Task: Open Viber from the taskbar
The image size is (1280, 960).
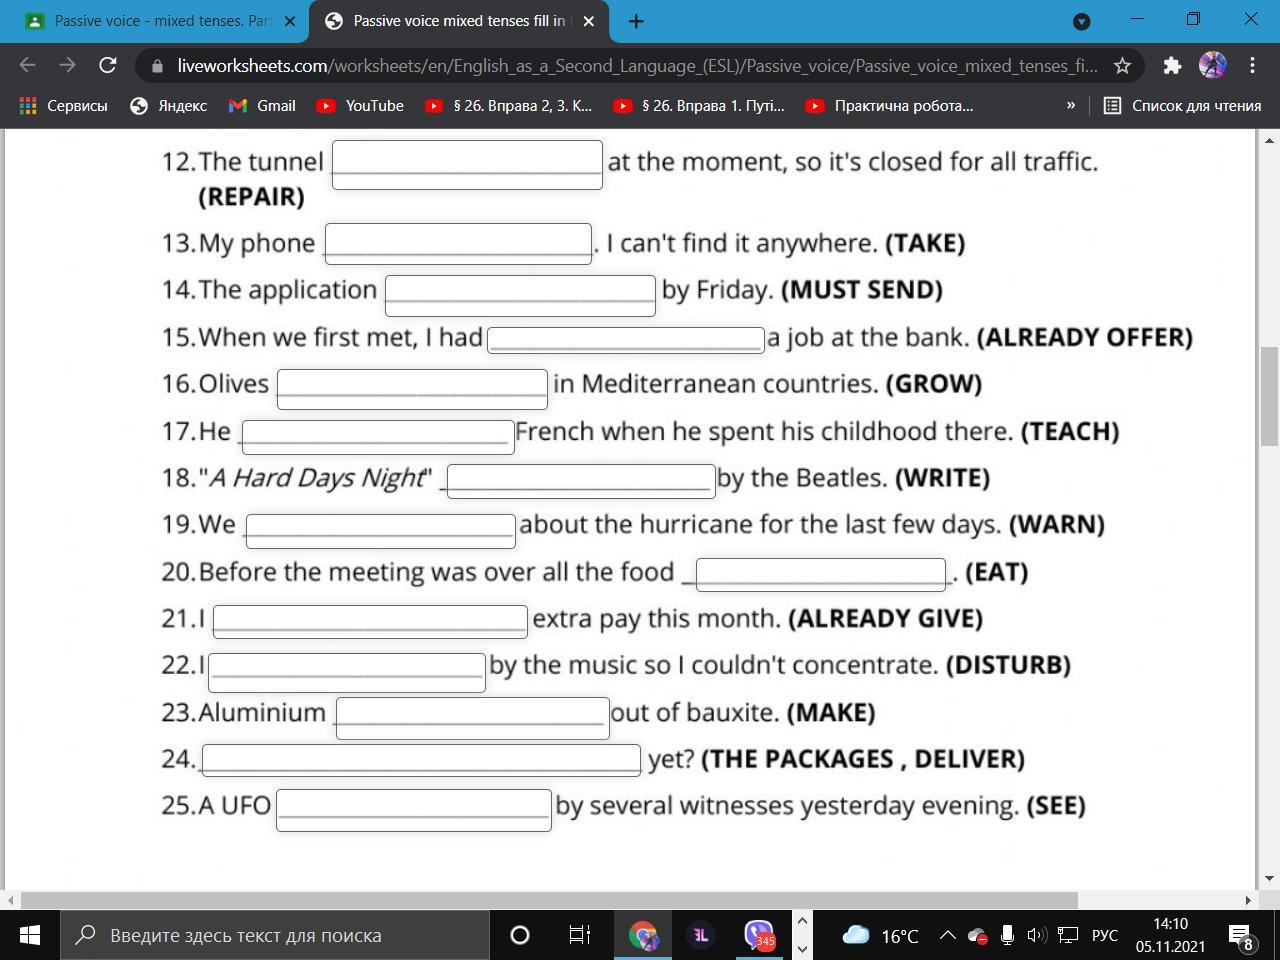Action: [x=760, y=935]
